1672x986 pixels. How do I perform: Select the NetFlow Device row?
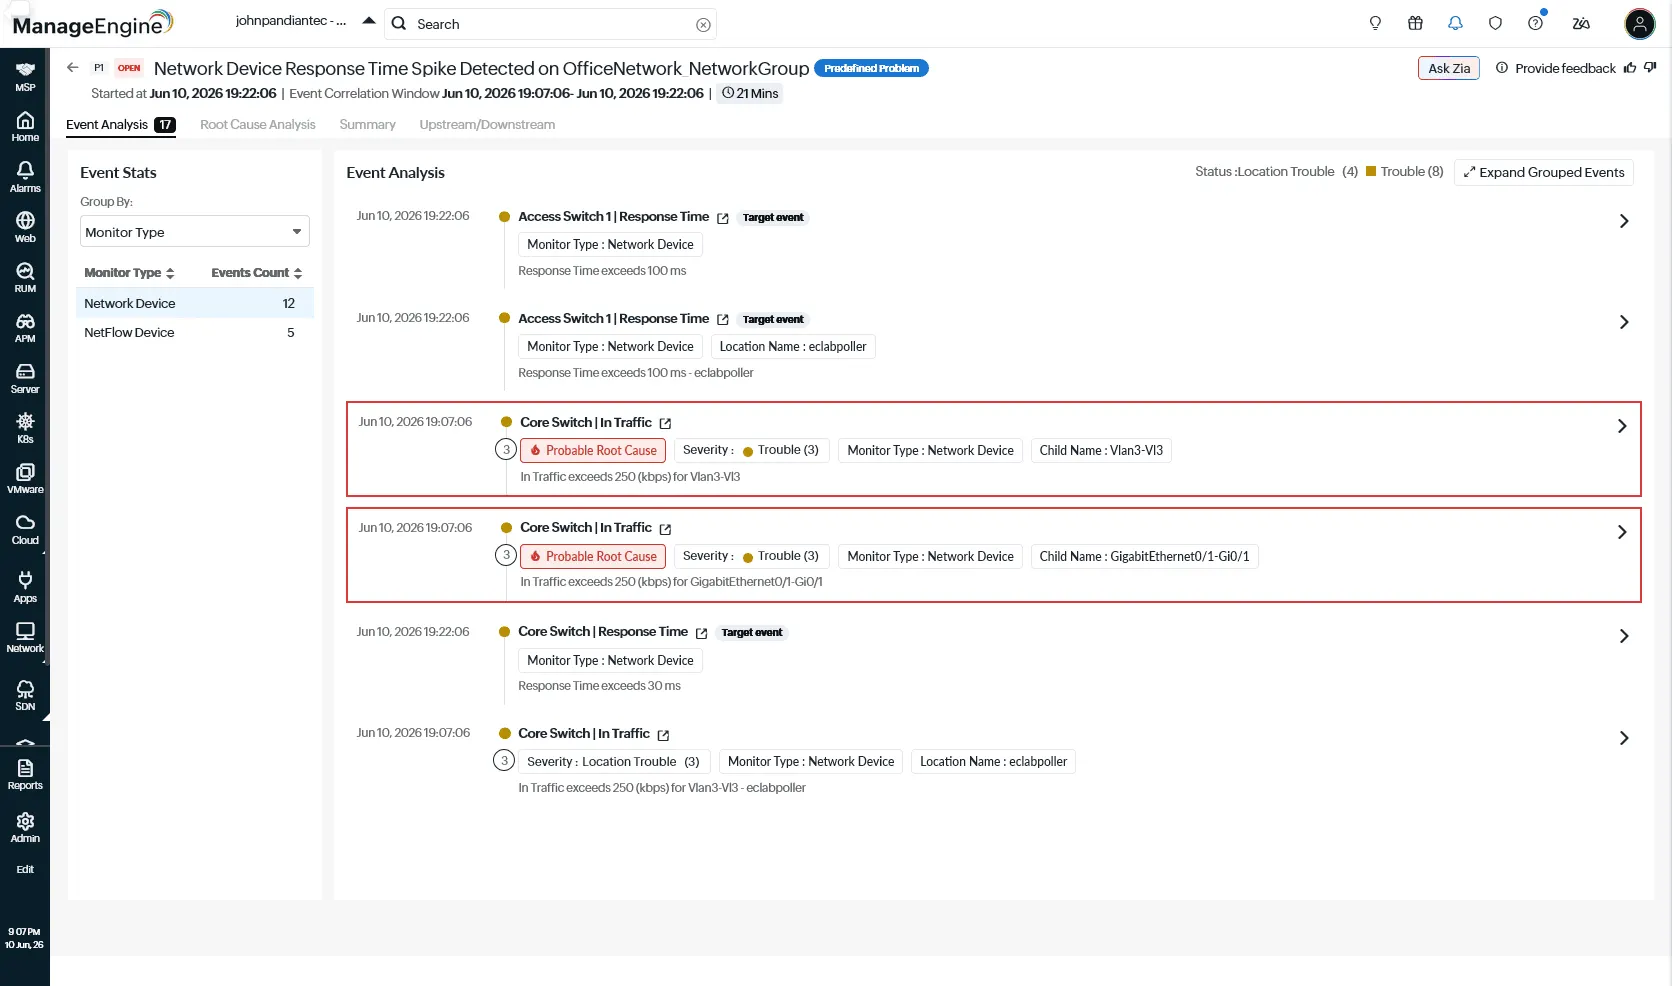(x=195, y=333)
